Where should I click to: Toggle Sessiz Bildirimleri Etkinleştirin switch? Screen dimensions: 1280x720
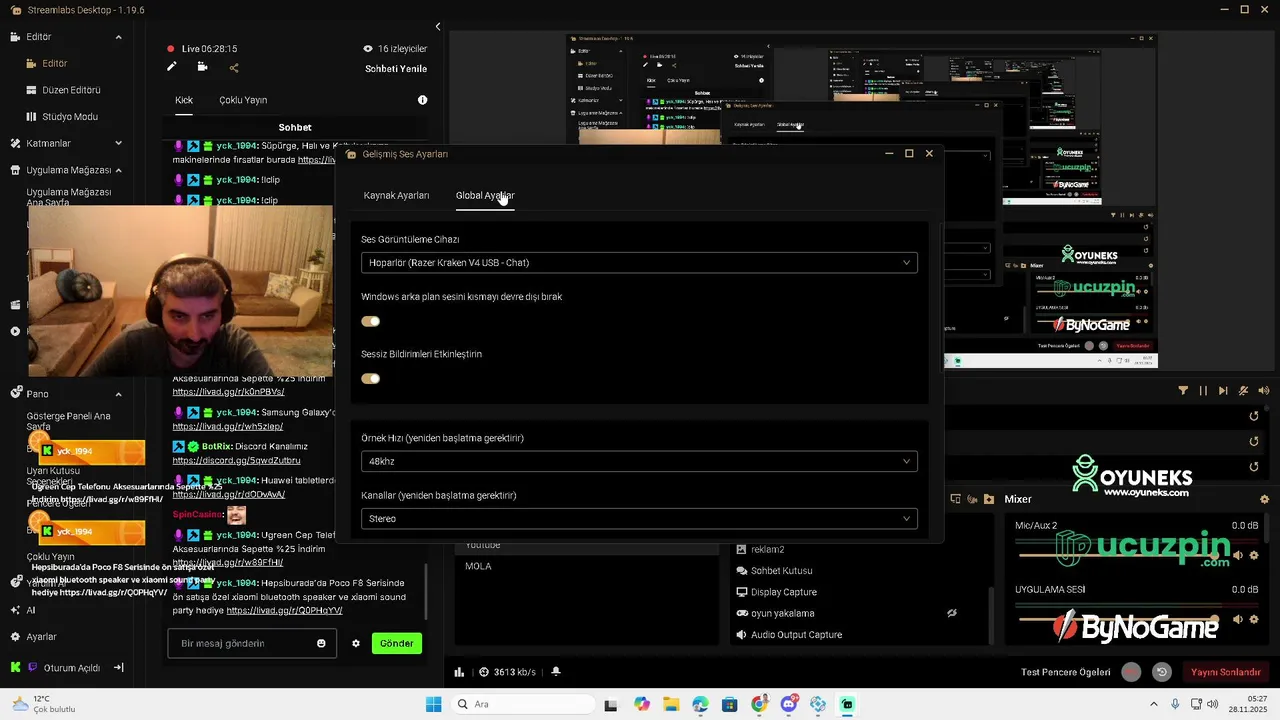coord(371,378)
